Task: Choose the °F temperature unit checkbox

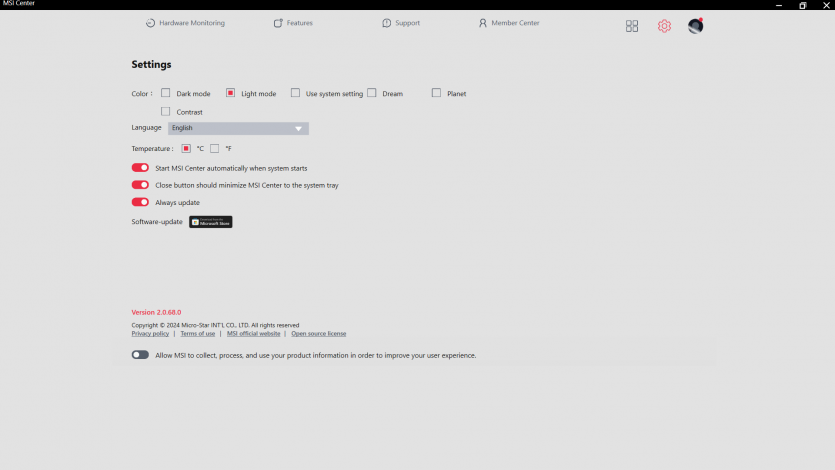Action: (214, 149)
